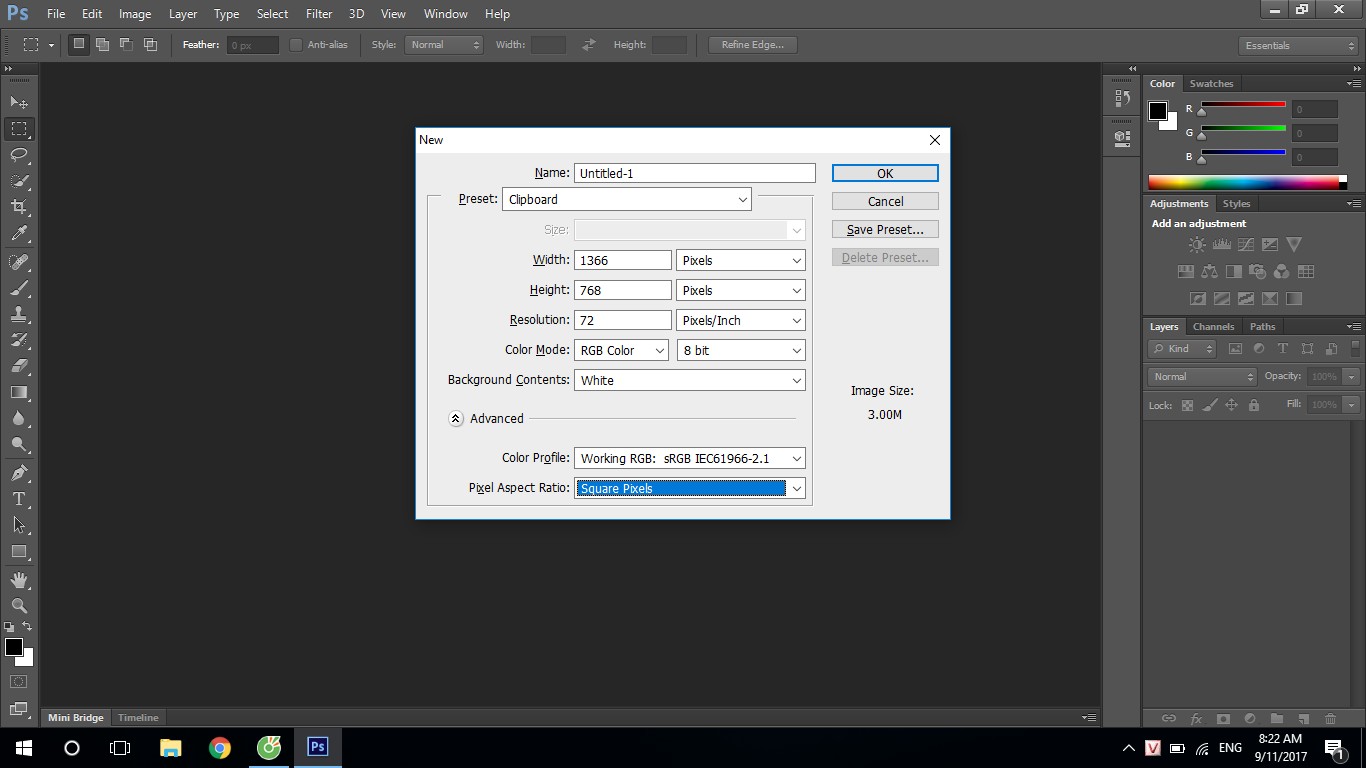Select the Pen tool
Screen dimensions: 1366x768
pyautogui.click(x=19, y=472)
